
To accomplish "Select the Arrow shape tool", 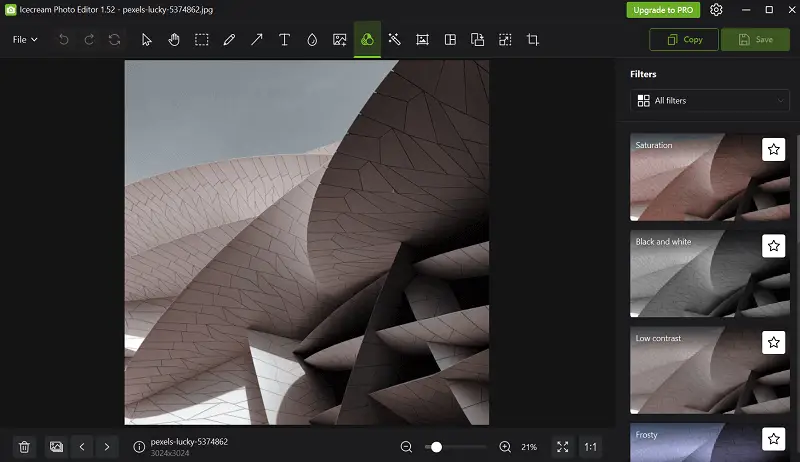I will pyautogui.click(x=257, y=39).
